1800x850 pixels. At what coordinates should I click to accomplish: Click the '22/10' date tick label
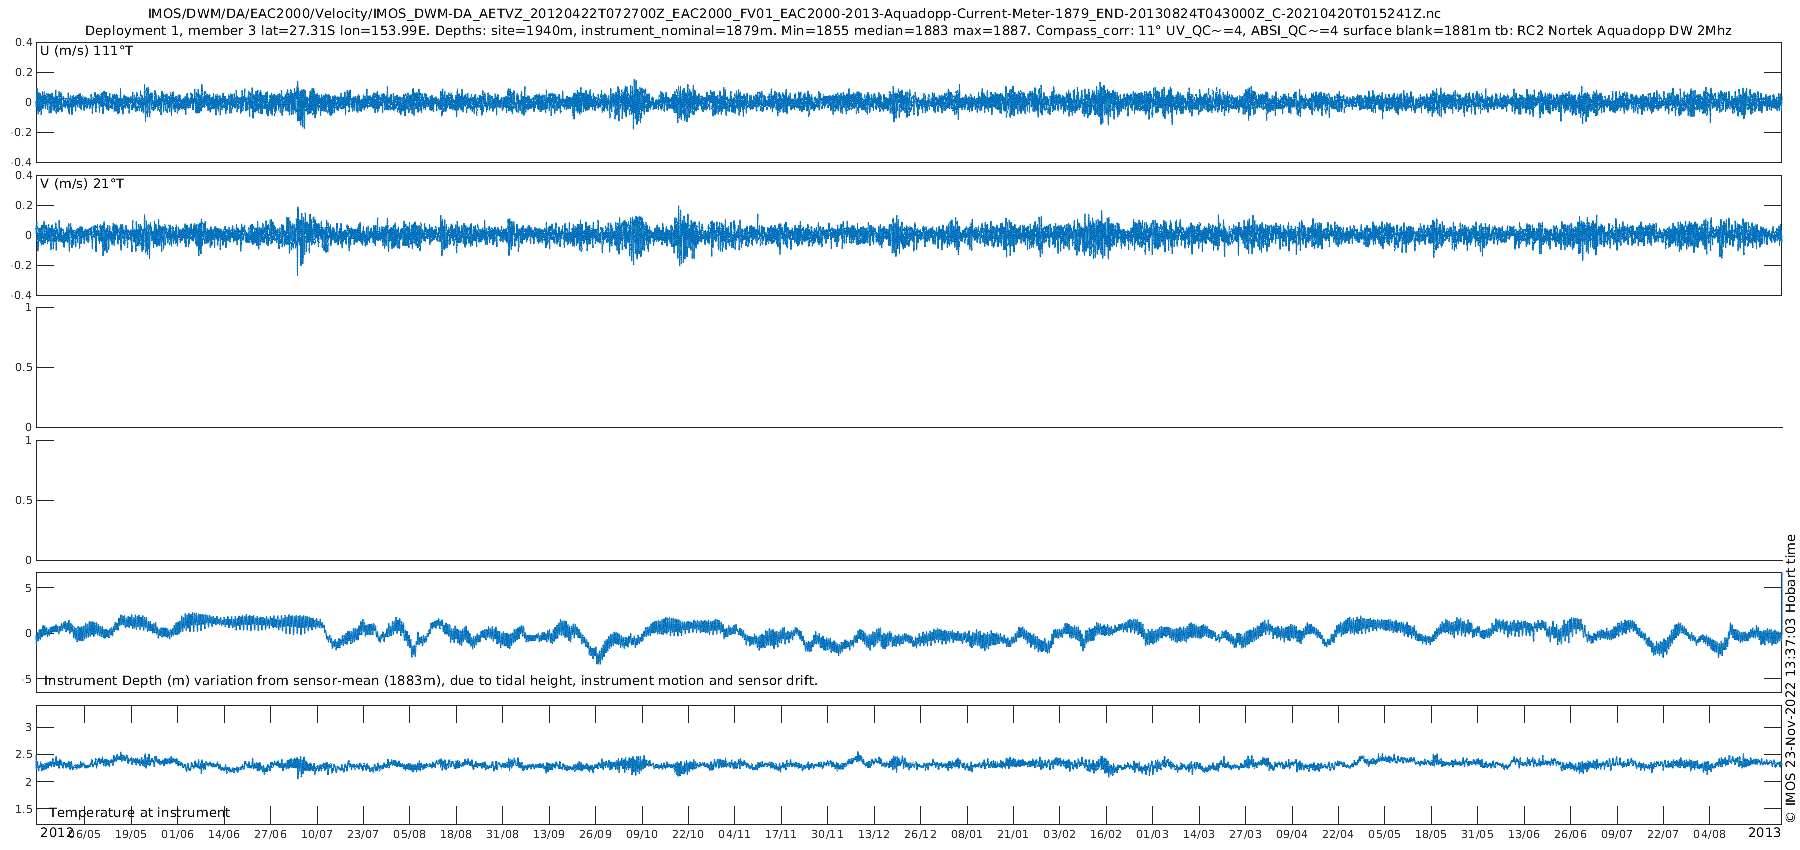pos(688,834)
